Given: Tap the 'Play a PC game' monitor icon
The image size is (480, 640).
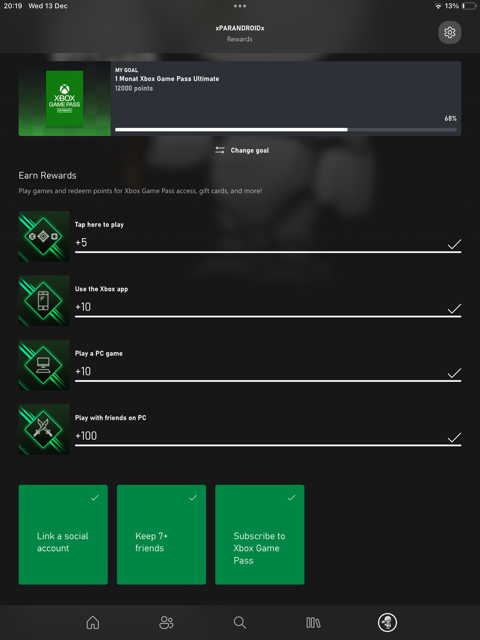Looking at the screenshot, I should click(x=44, y=365).
